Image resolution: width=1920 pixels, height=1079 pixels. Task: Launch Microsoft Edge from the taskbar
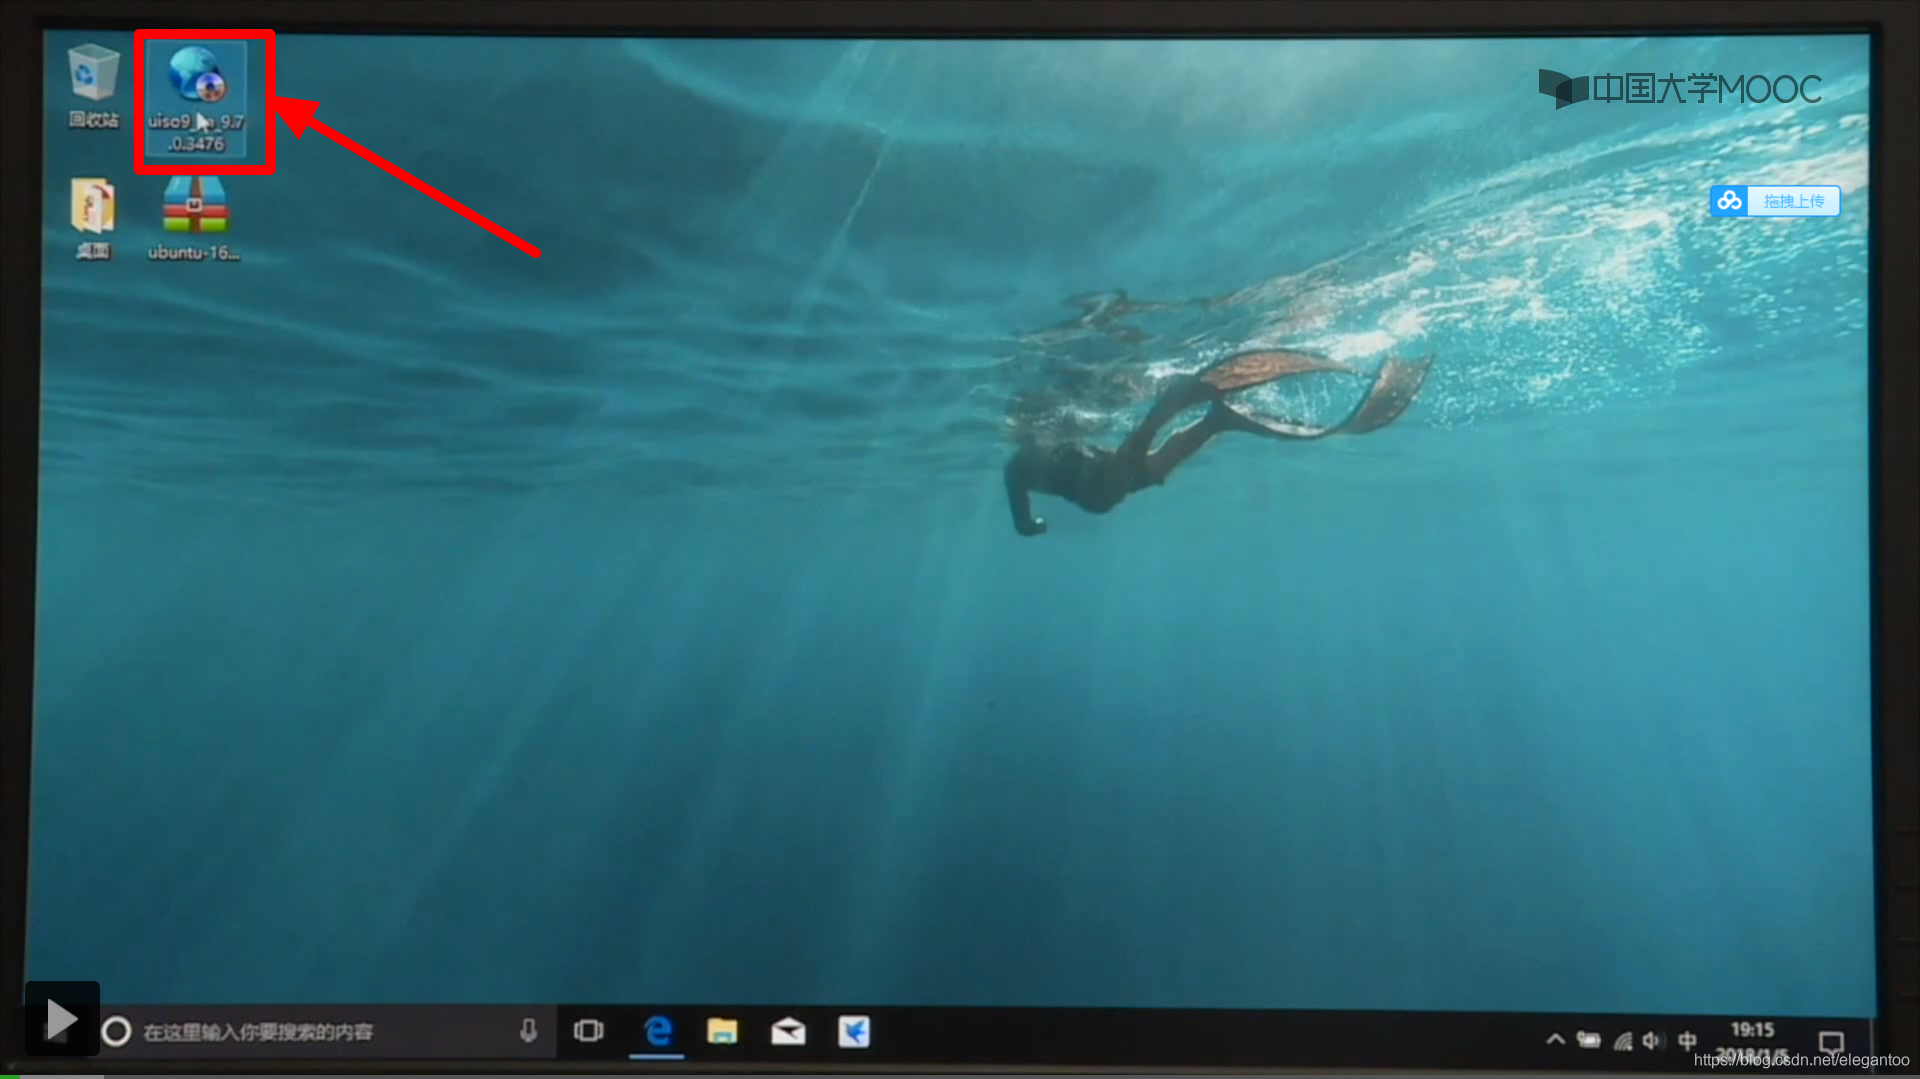coord(657,1031)
